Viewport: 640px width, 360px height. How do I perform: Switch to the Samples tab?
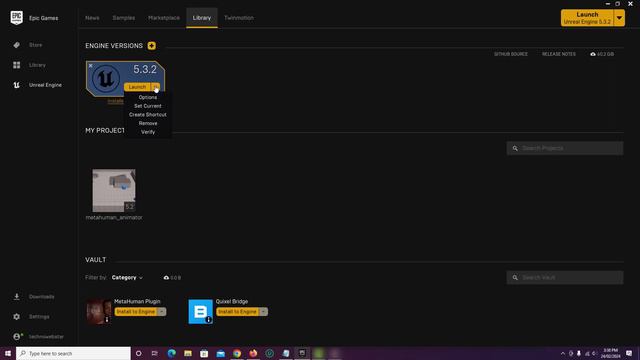tap(124, 18)
